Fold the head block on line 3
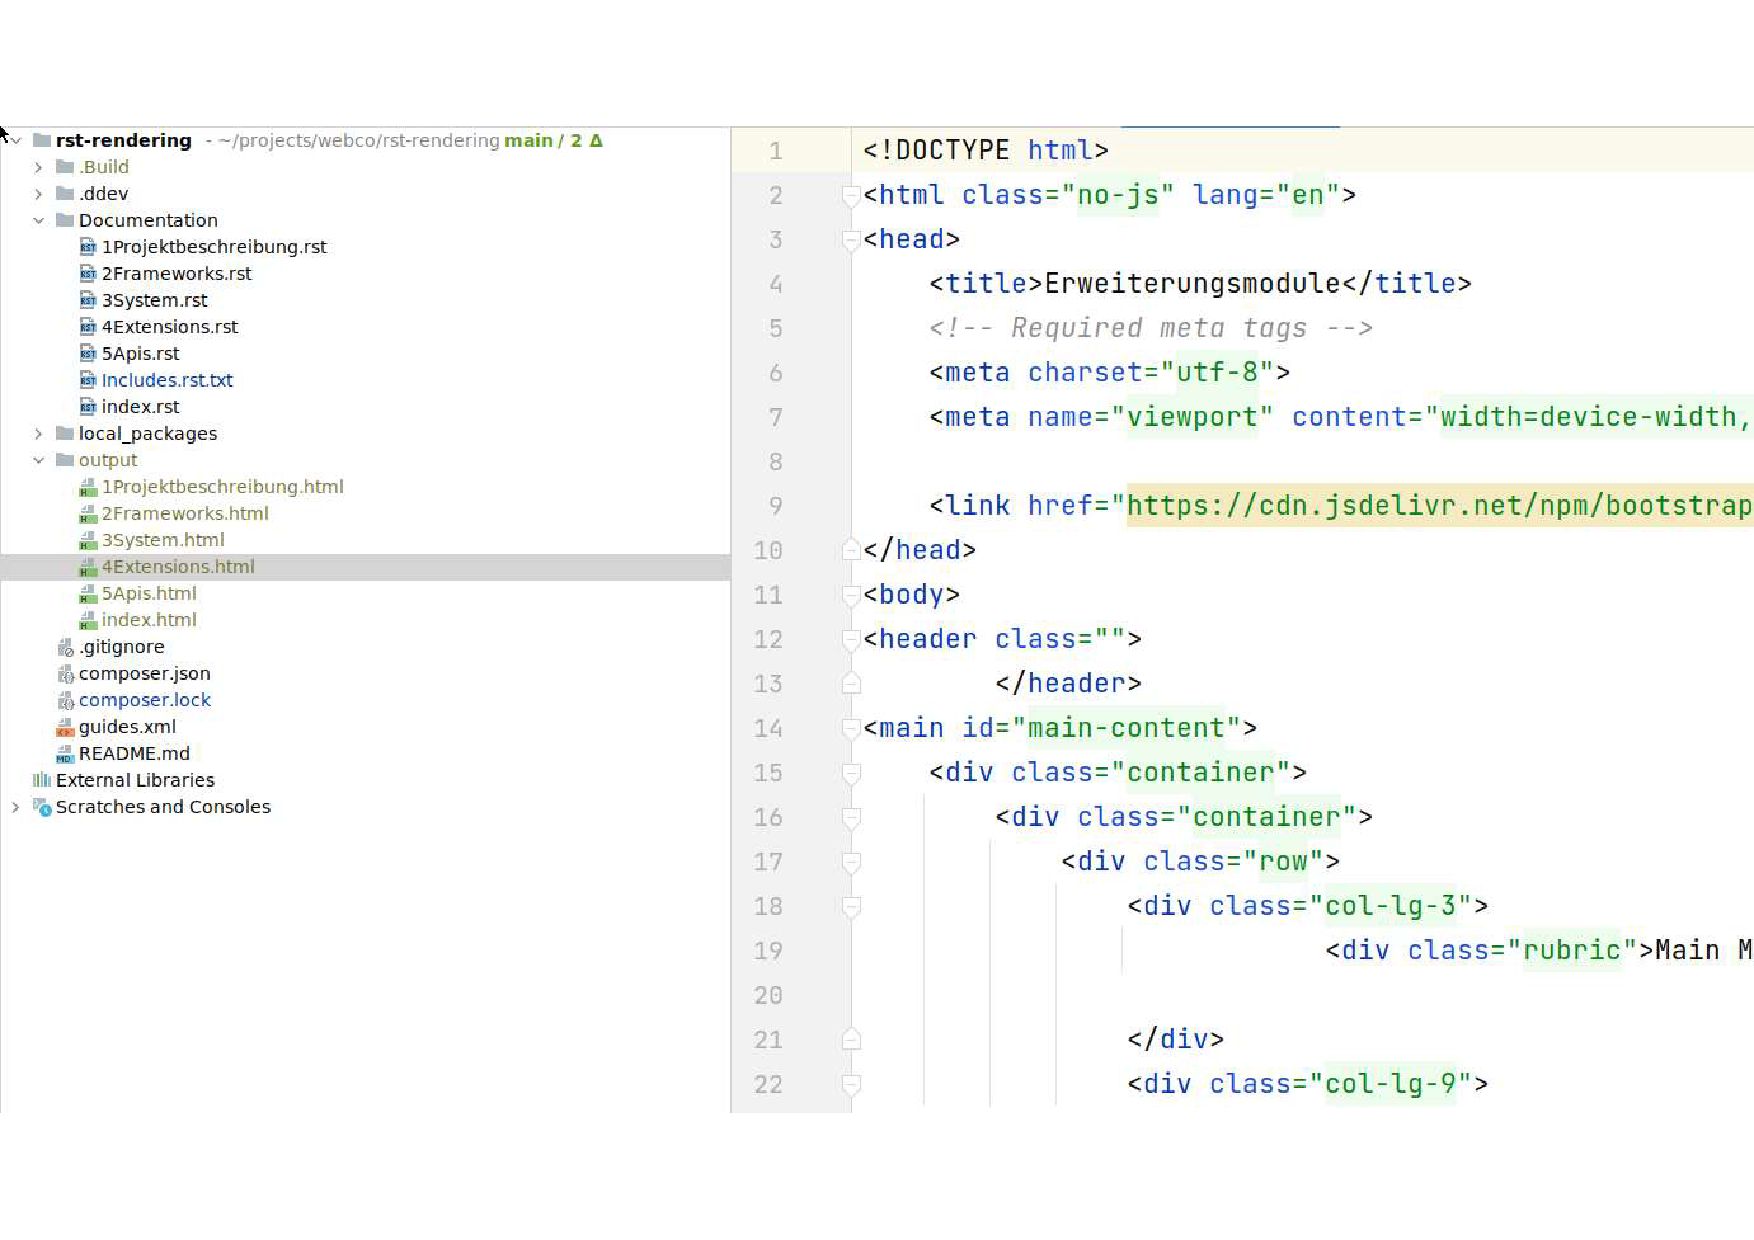The width and height of the screenshot is (1754, 1240). click(851, 240)
